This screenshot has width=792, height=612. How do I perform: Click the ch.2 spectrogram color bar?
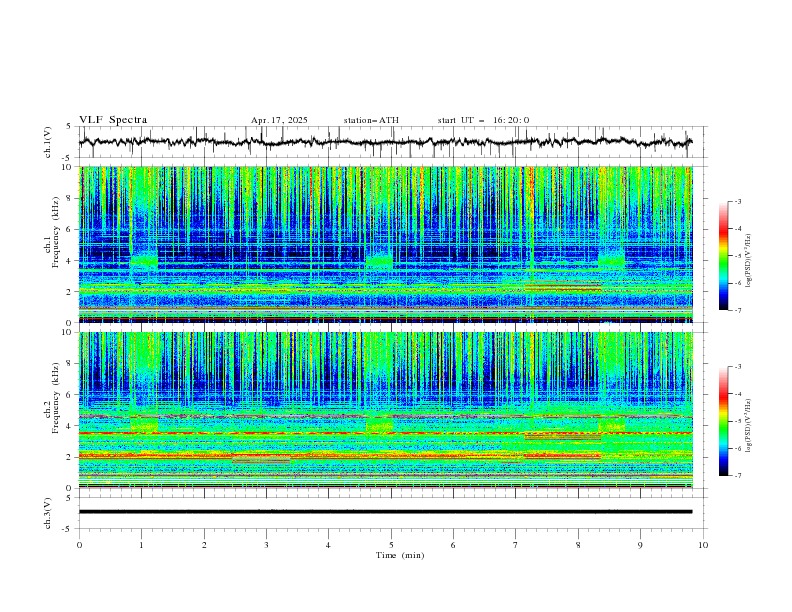click(723, 421)
